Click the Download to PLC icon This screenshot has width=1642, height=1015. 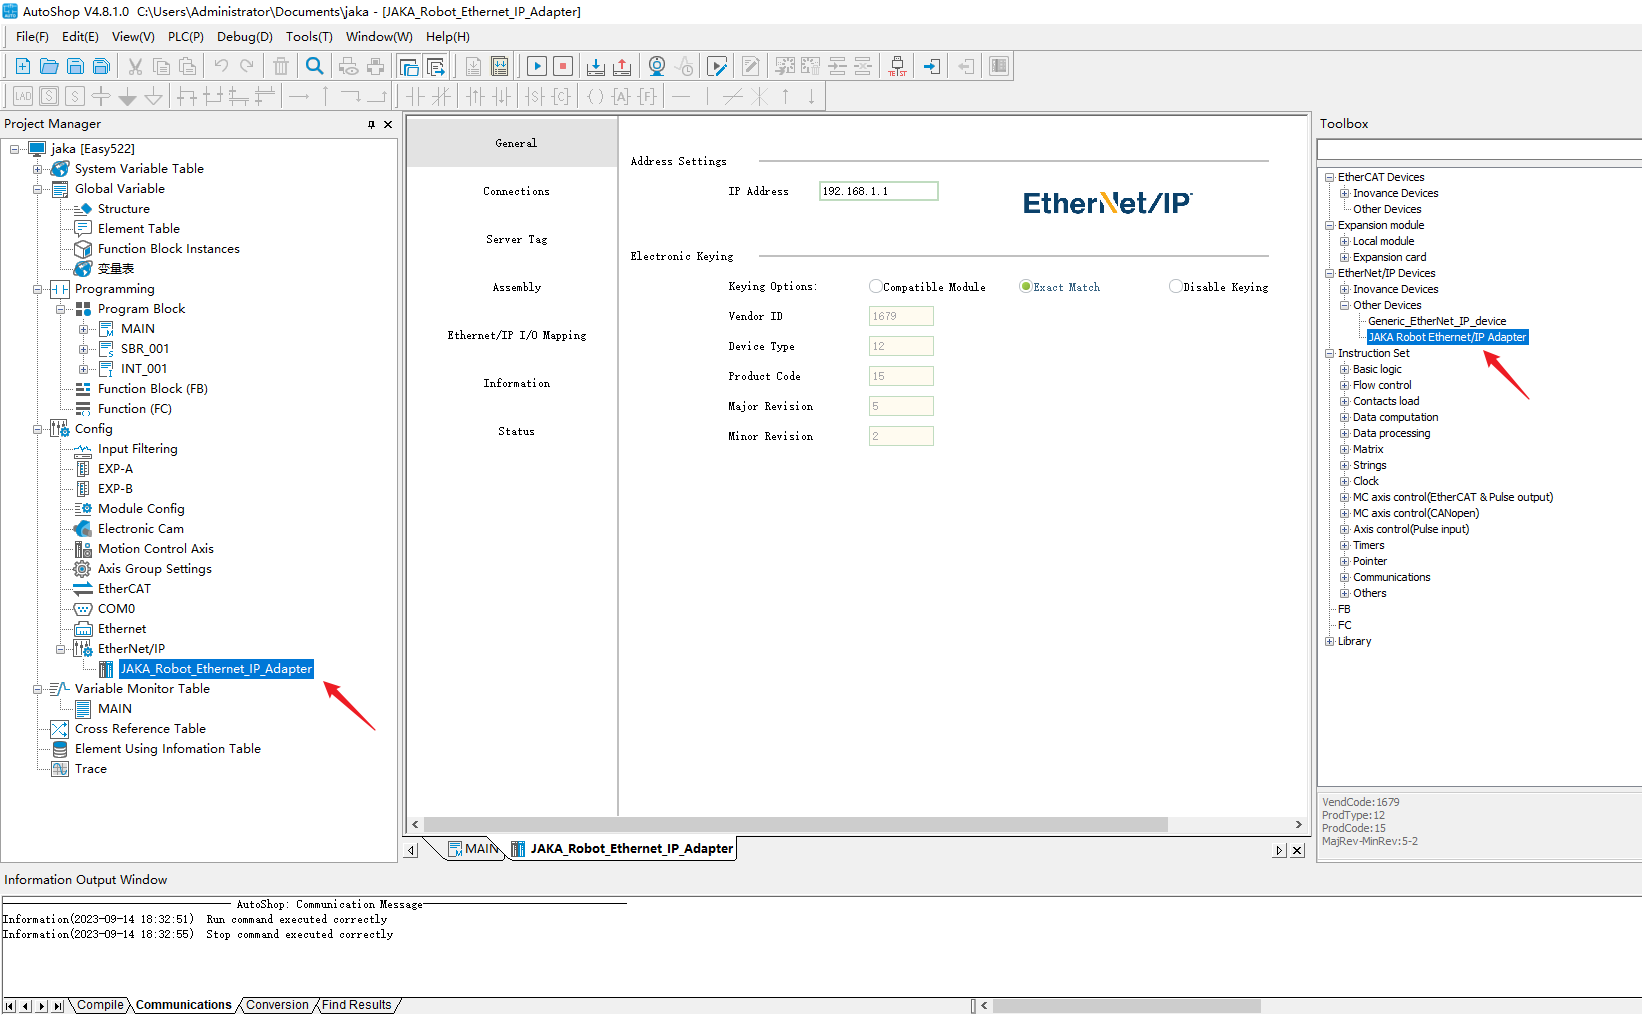[595, 66]
